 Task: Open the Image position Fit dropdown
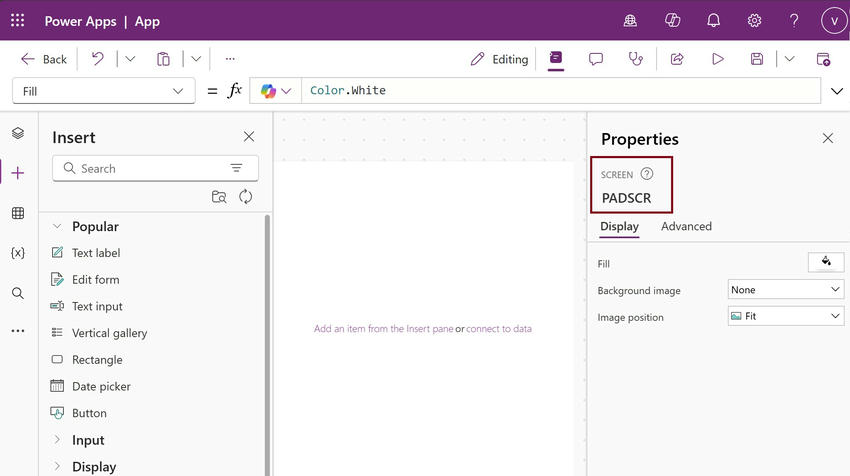(785, 316)
